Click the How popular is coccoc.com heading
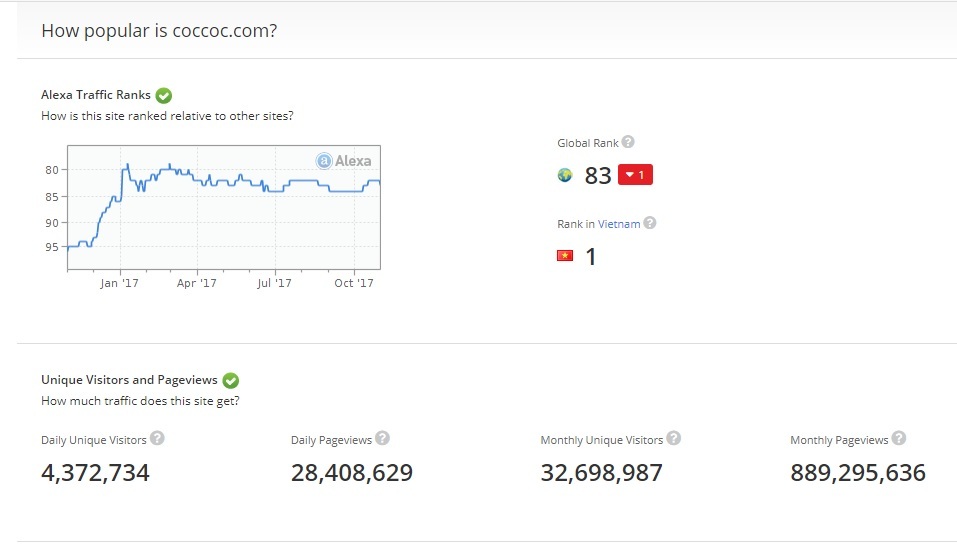 pos(159,31)
